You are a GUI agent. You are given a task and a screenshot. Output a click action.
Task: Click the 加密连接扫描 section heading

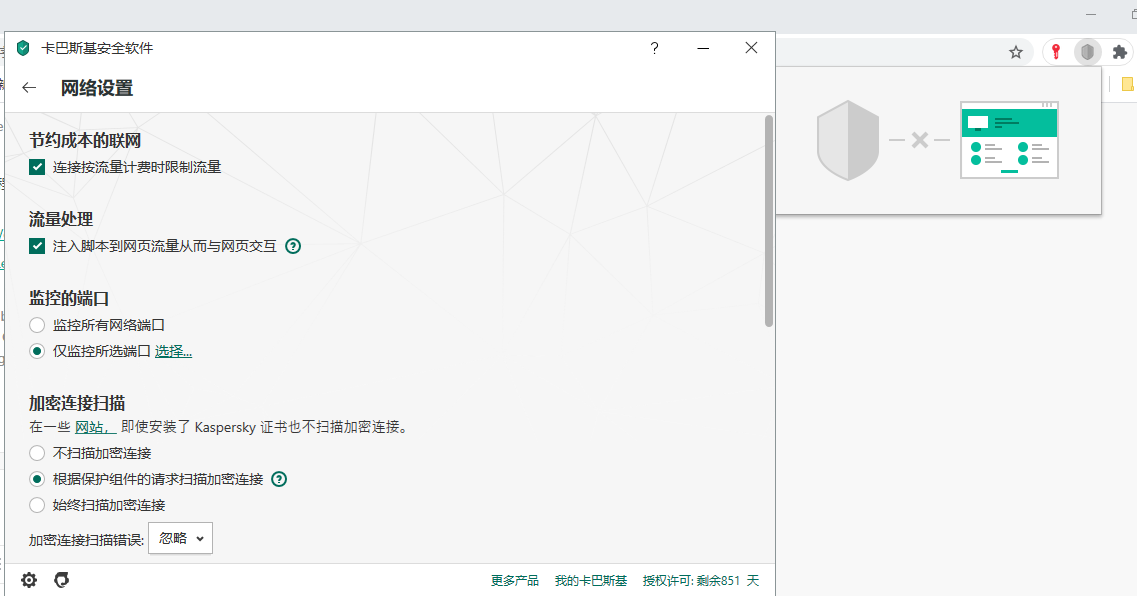click(x=77, y=403)
